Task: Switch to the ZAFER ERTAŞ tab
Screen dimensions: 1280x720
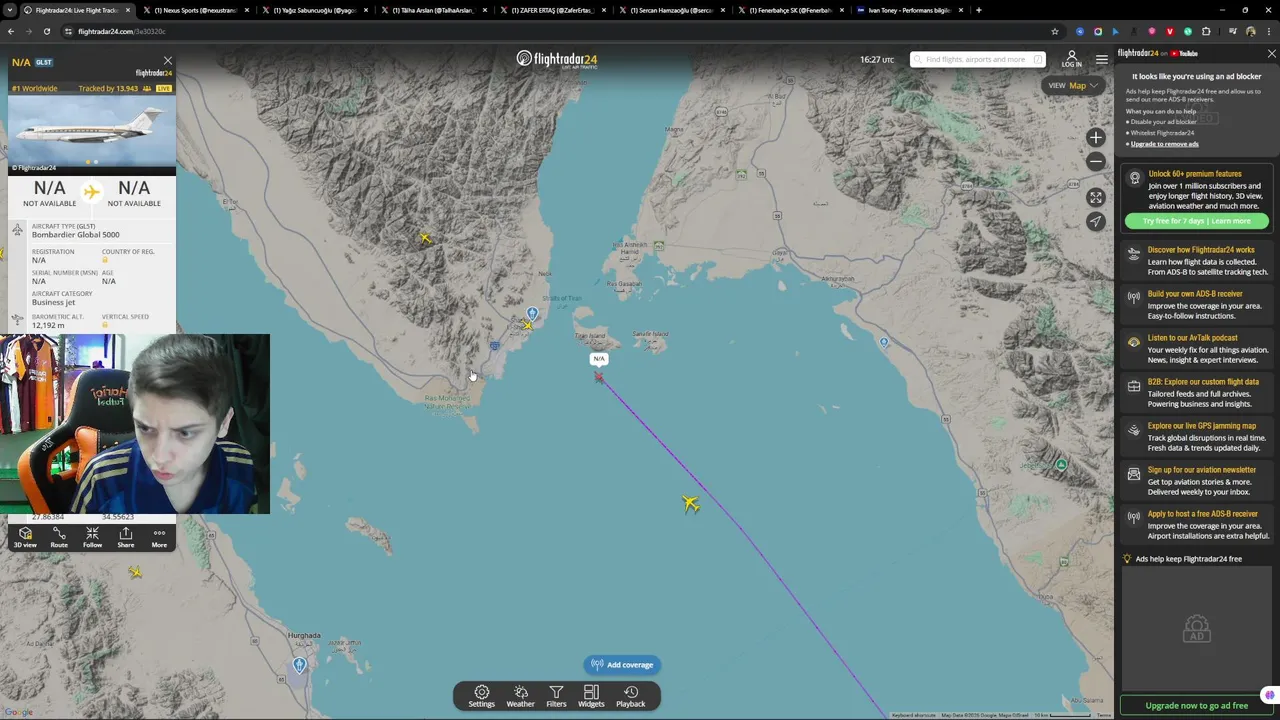Action: point(552,10)
